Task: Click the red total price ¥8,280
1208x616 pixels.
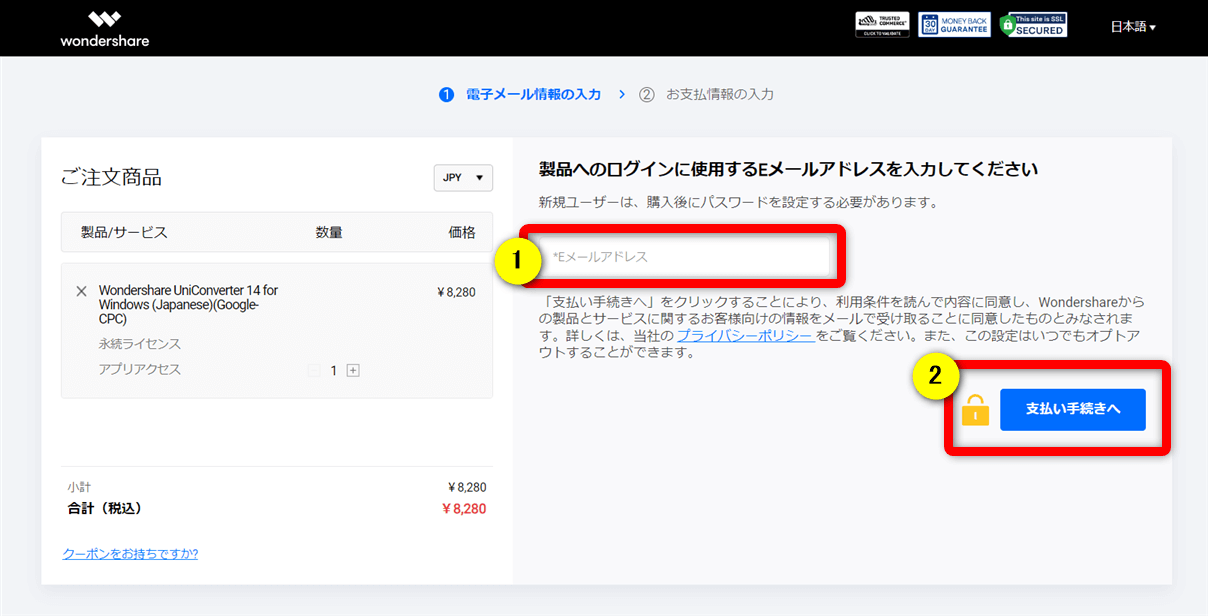Action: tap(464, 508)
